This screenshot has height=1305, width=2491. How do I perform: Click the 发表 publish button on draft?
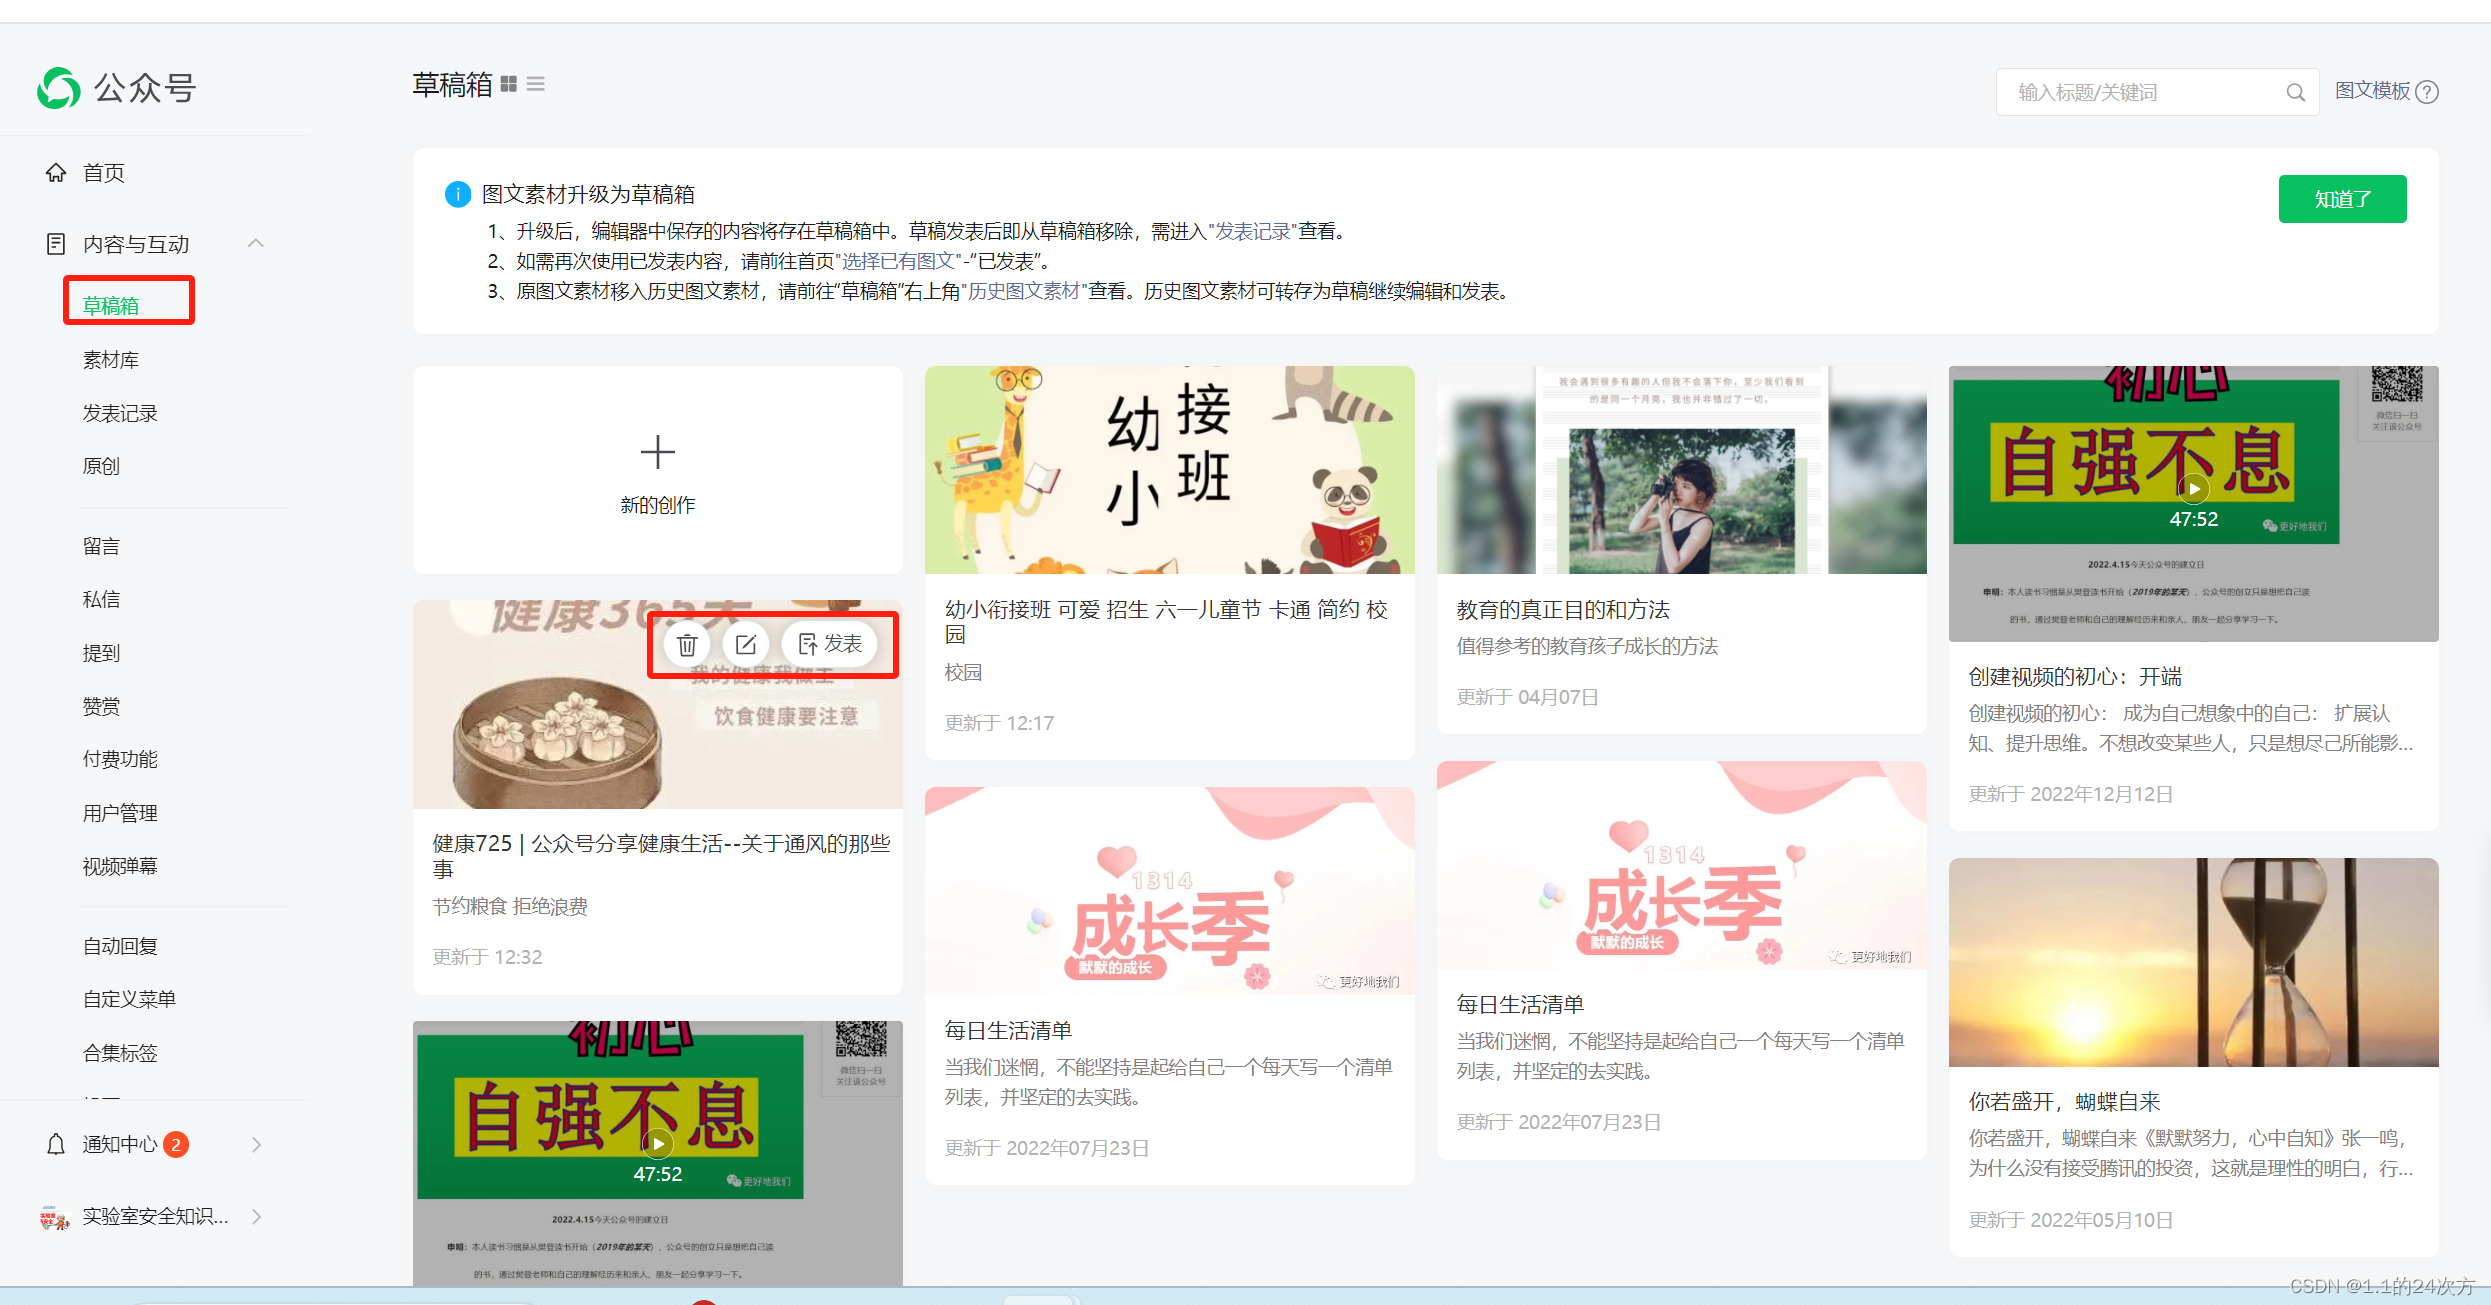[x=830, y=645]
